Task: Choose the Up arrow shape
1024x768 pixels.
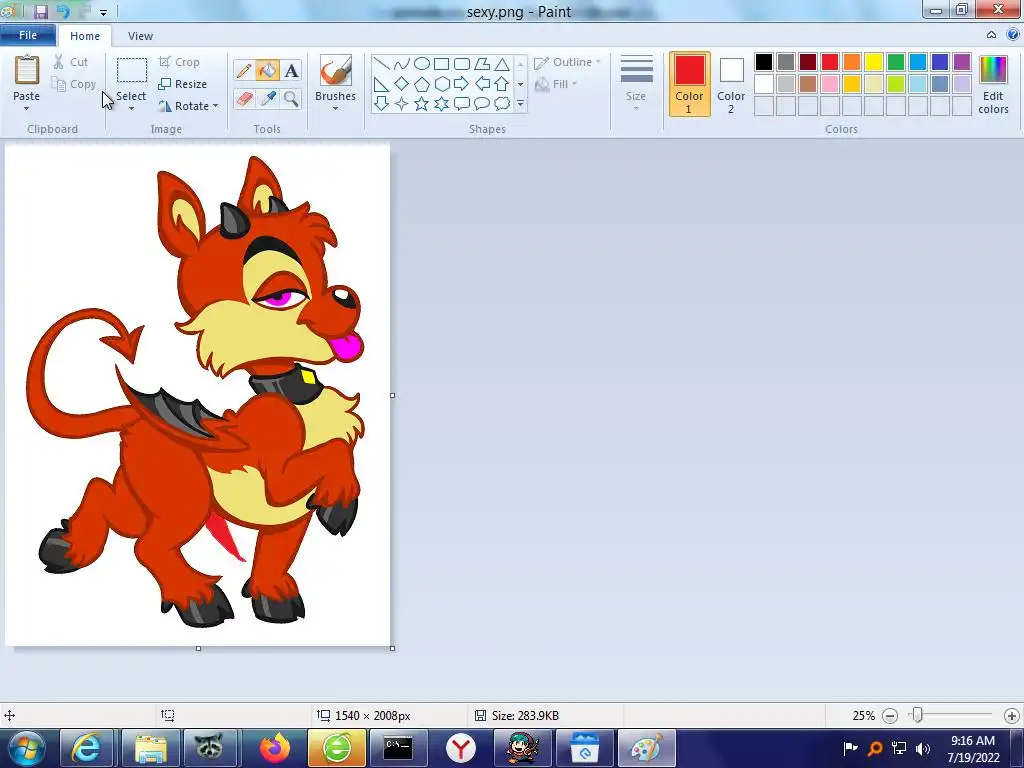Action: pos(502,84)
